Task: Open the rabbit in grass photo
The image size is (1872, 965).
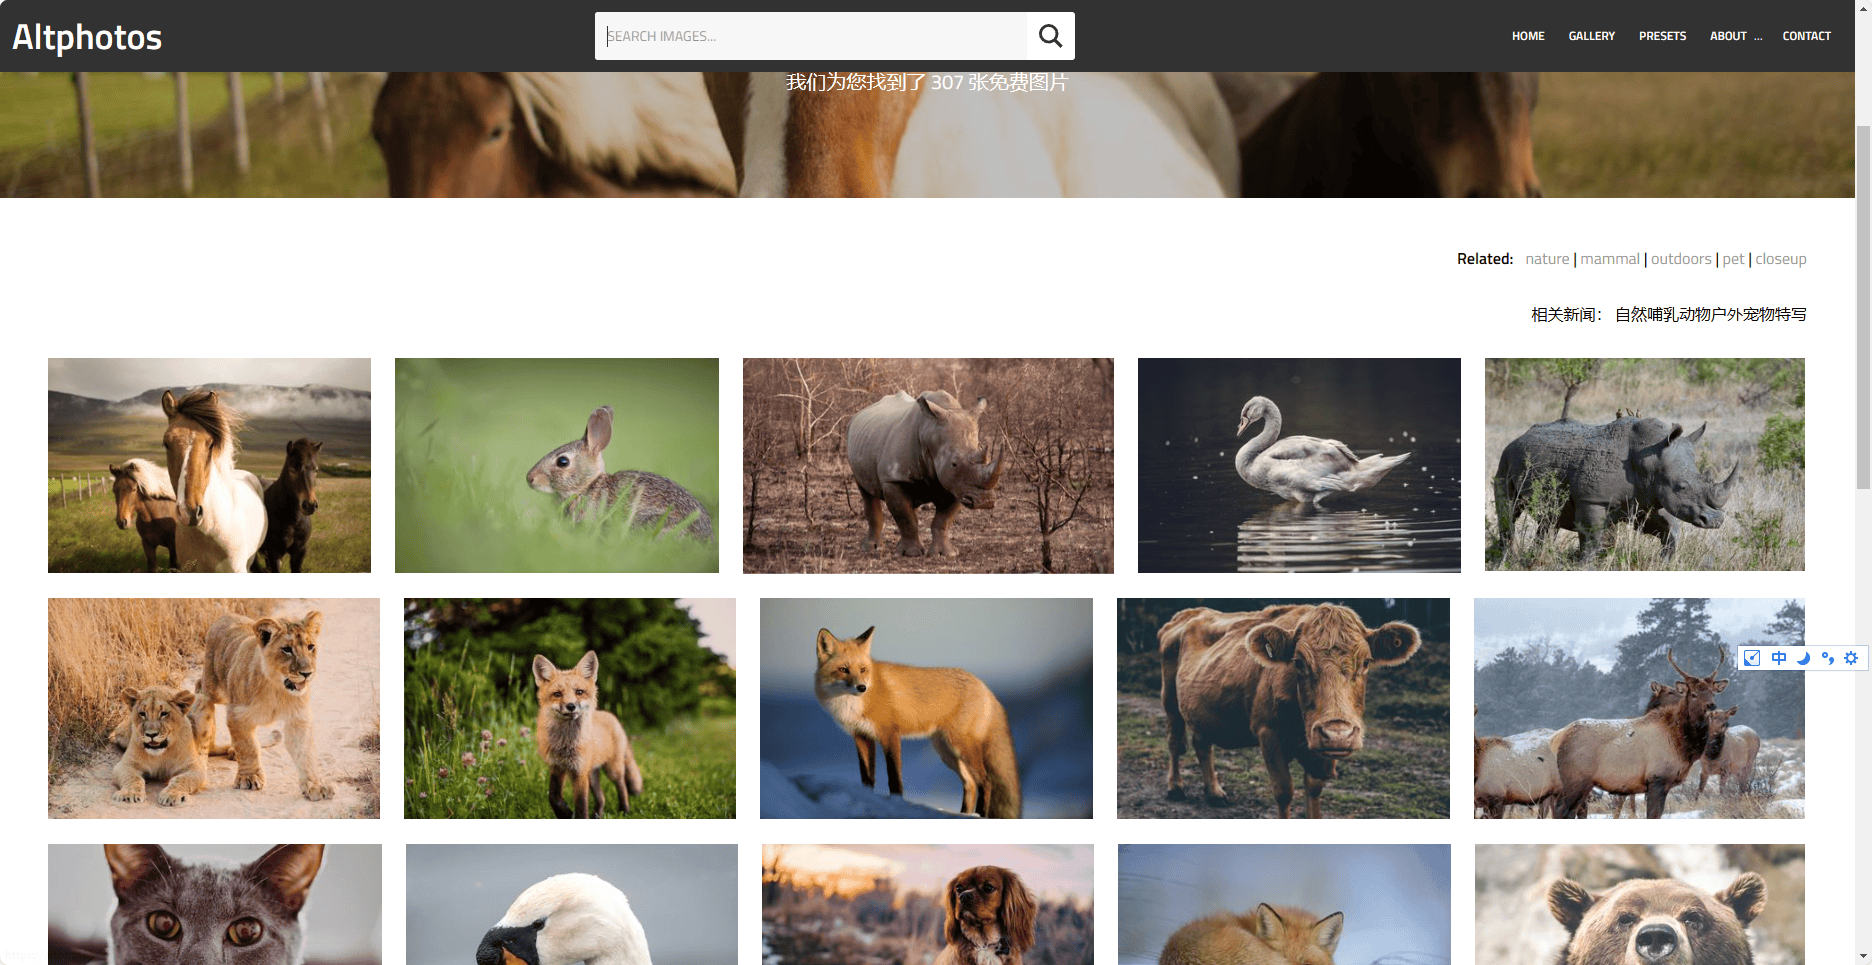Action: tap(556, 465)
